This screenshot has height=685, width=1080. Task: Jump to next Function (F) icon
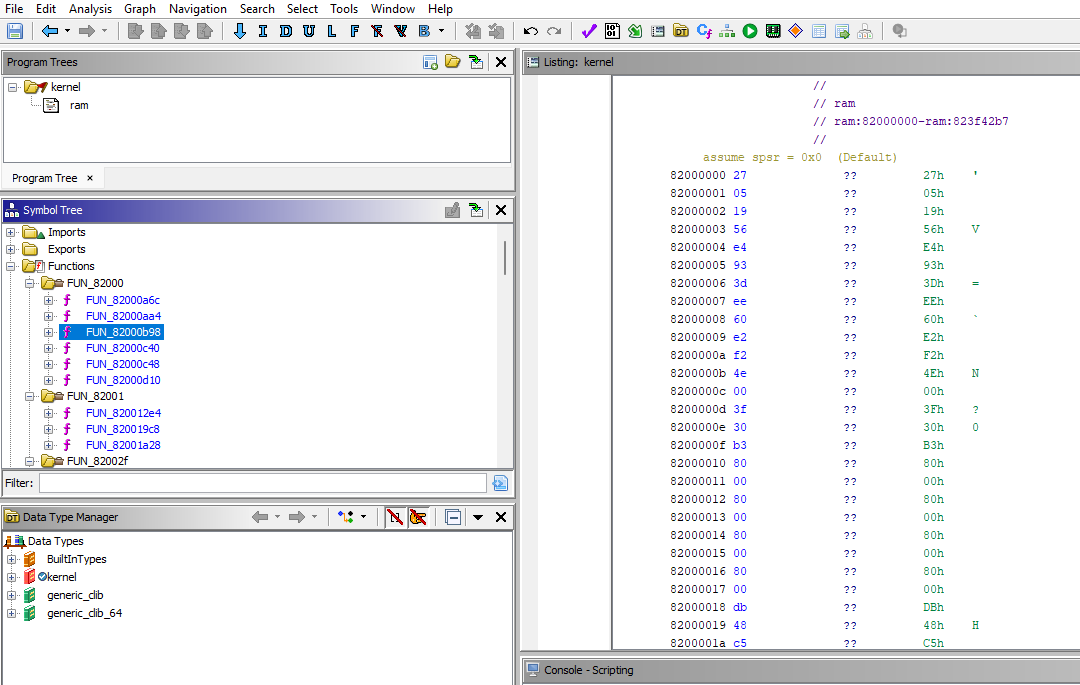[x=354, y=31]
